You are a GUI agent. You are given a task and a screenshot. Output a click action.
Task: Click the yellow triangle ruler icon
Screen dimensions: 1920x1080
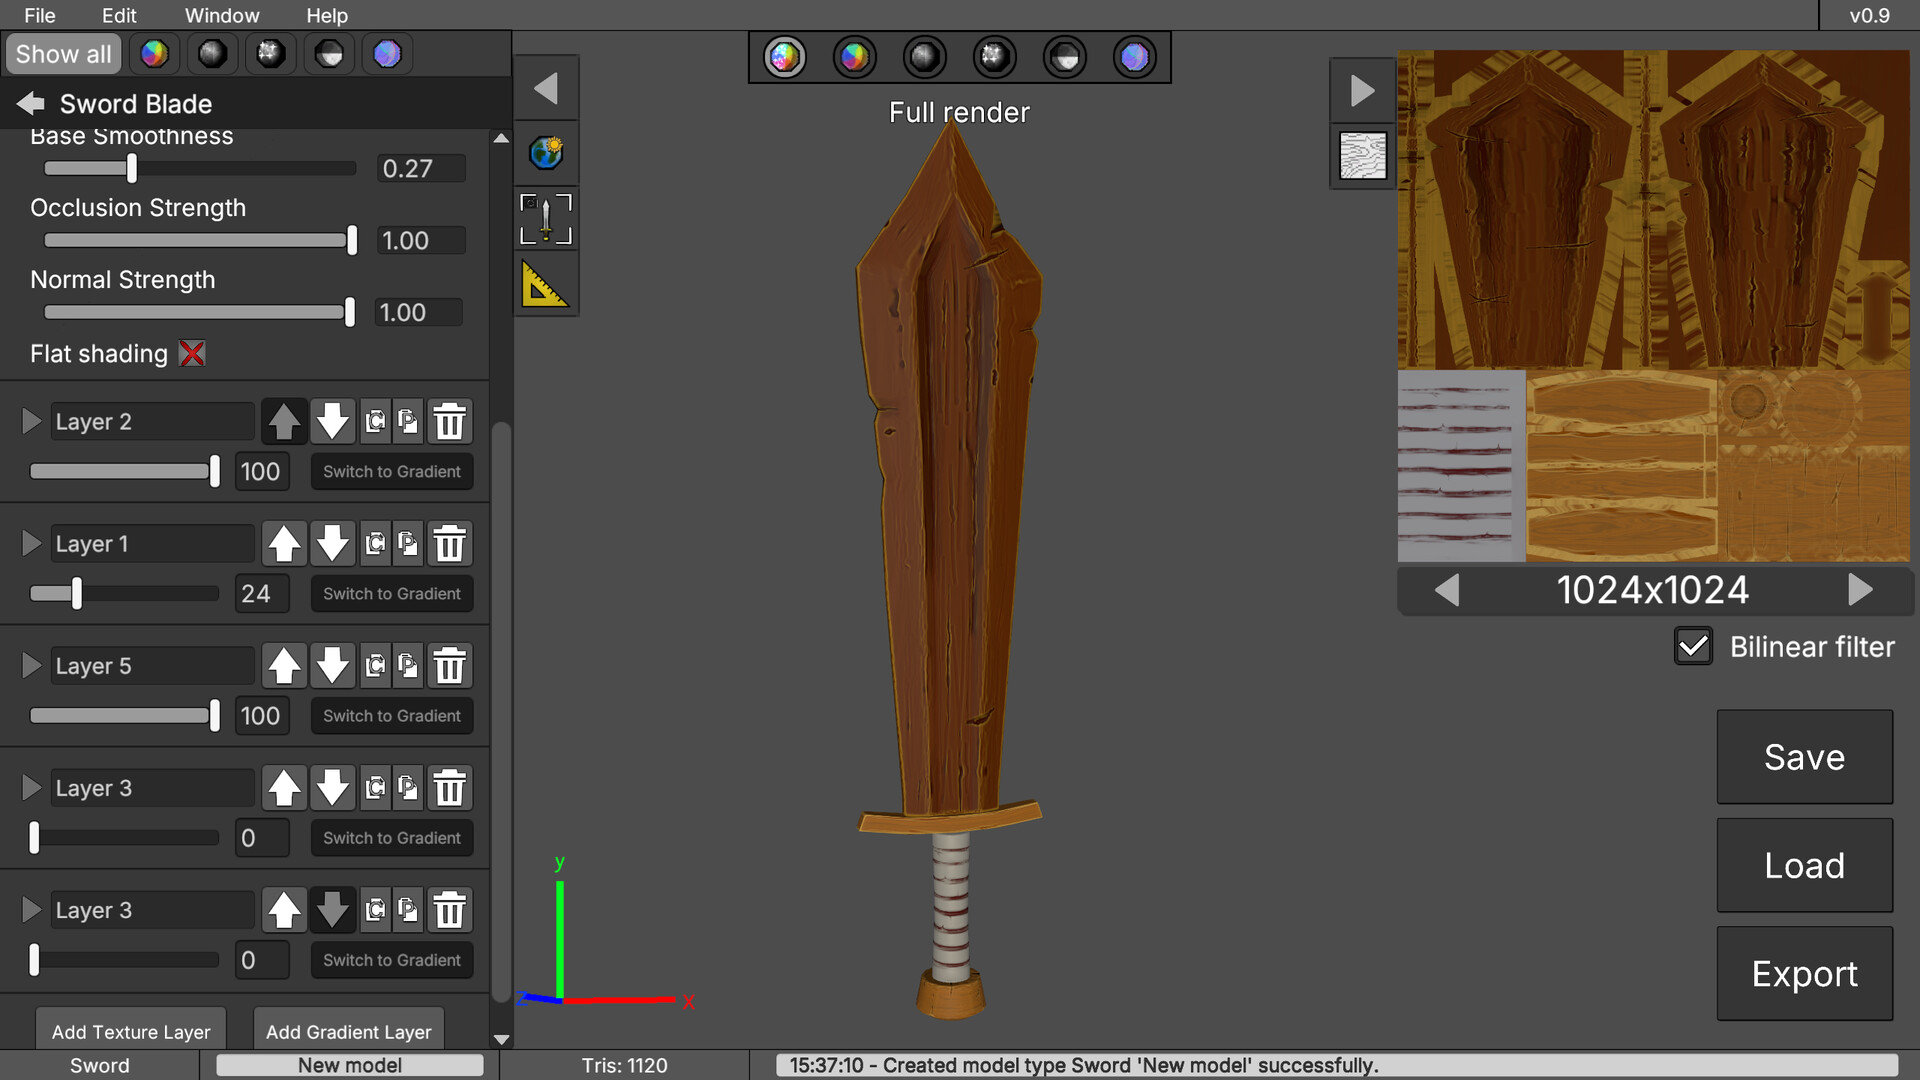[546, 285]
